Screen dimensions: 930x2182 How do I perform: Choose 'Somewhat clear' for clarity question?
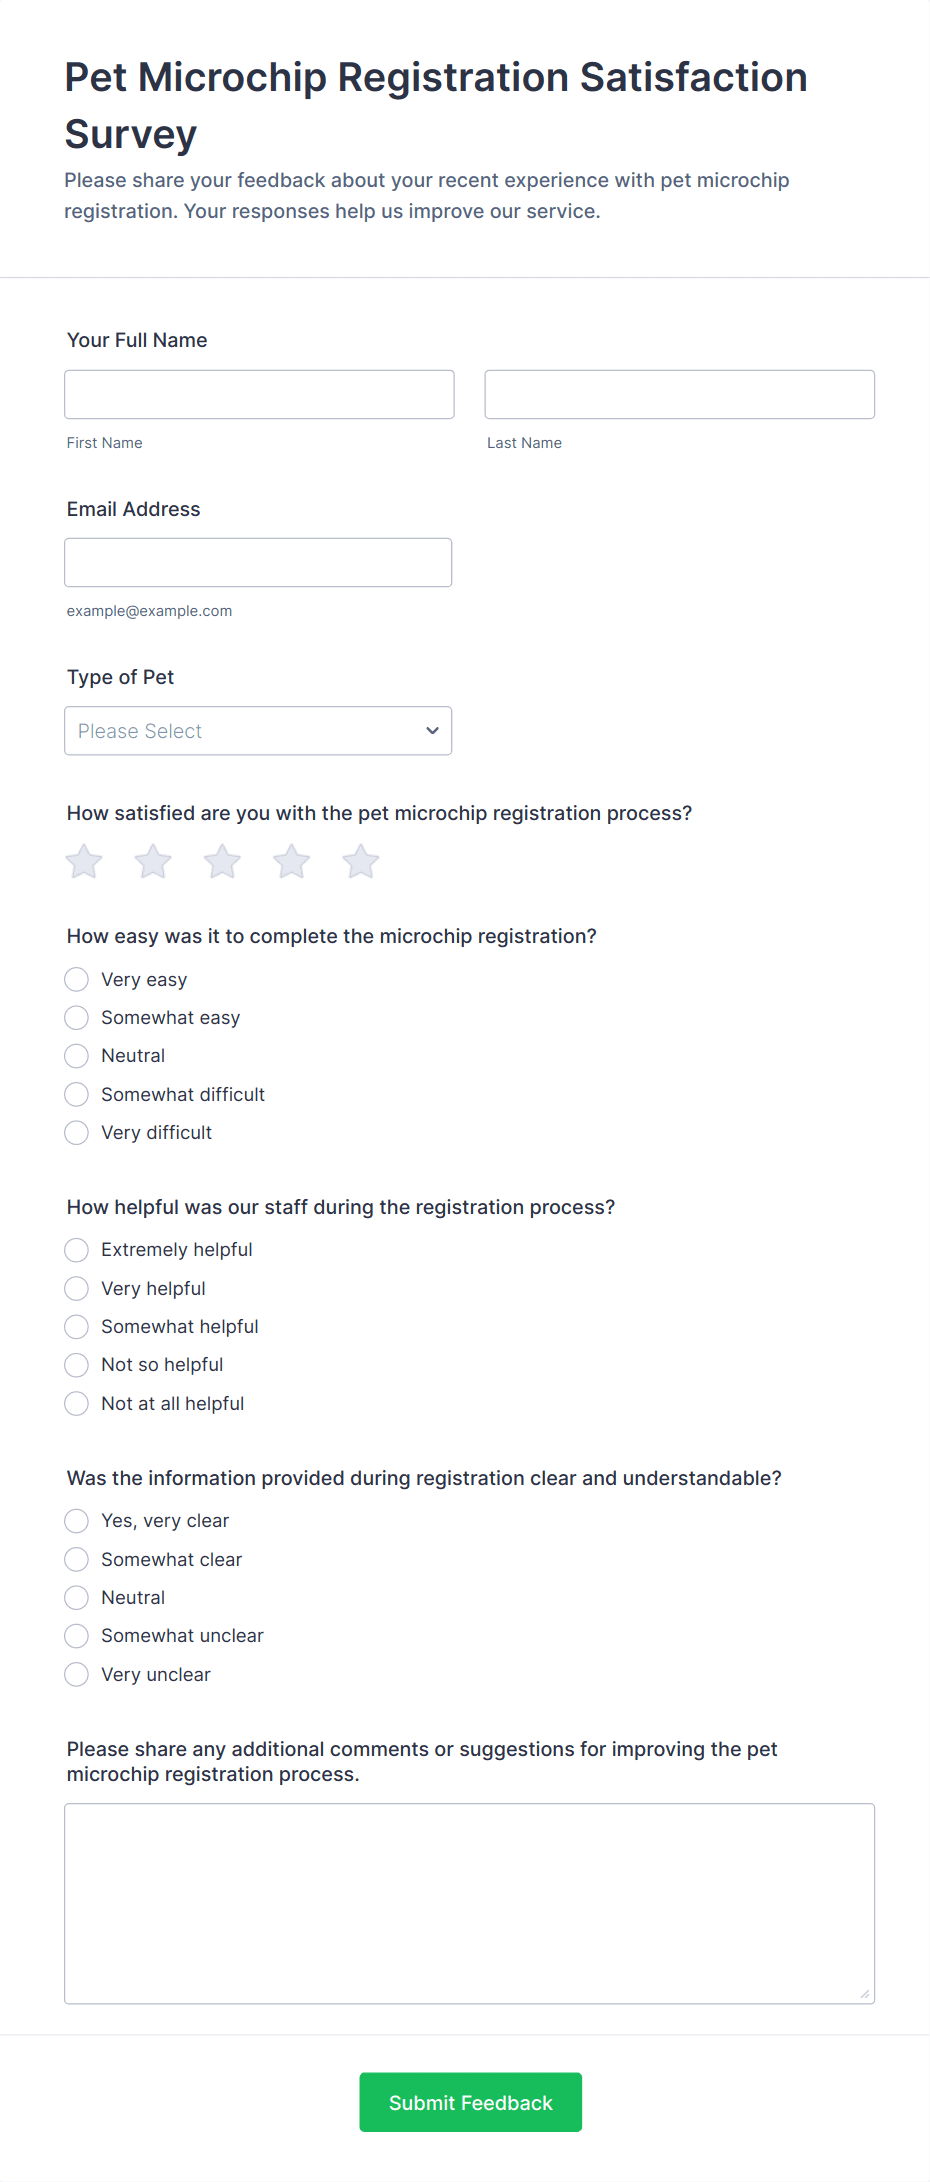76,1559
